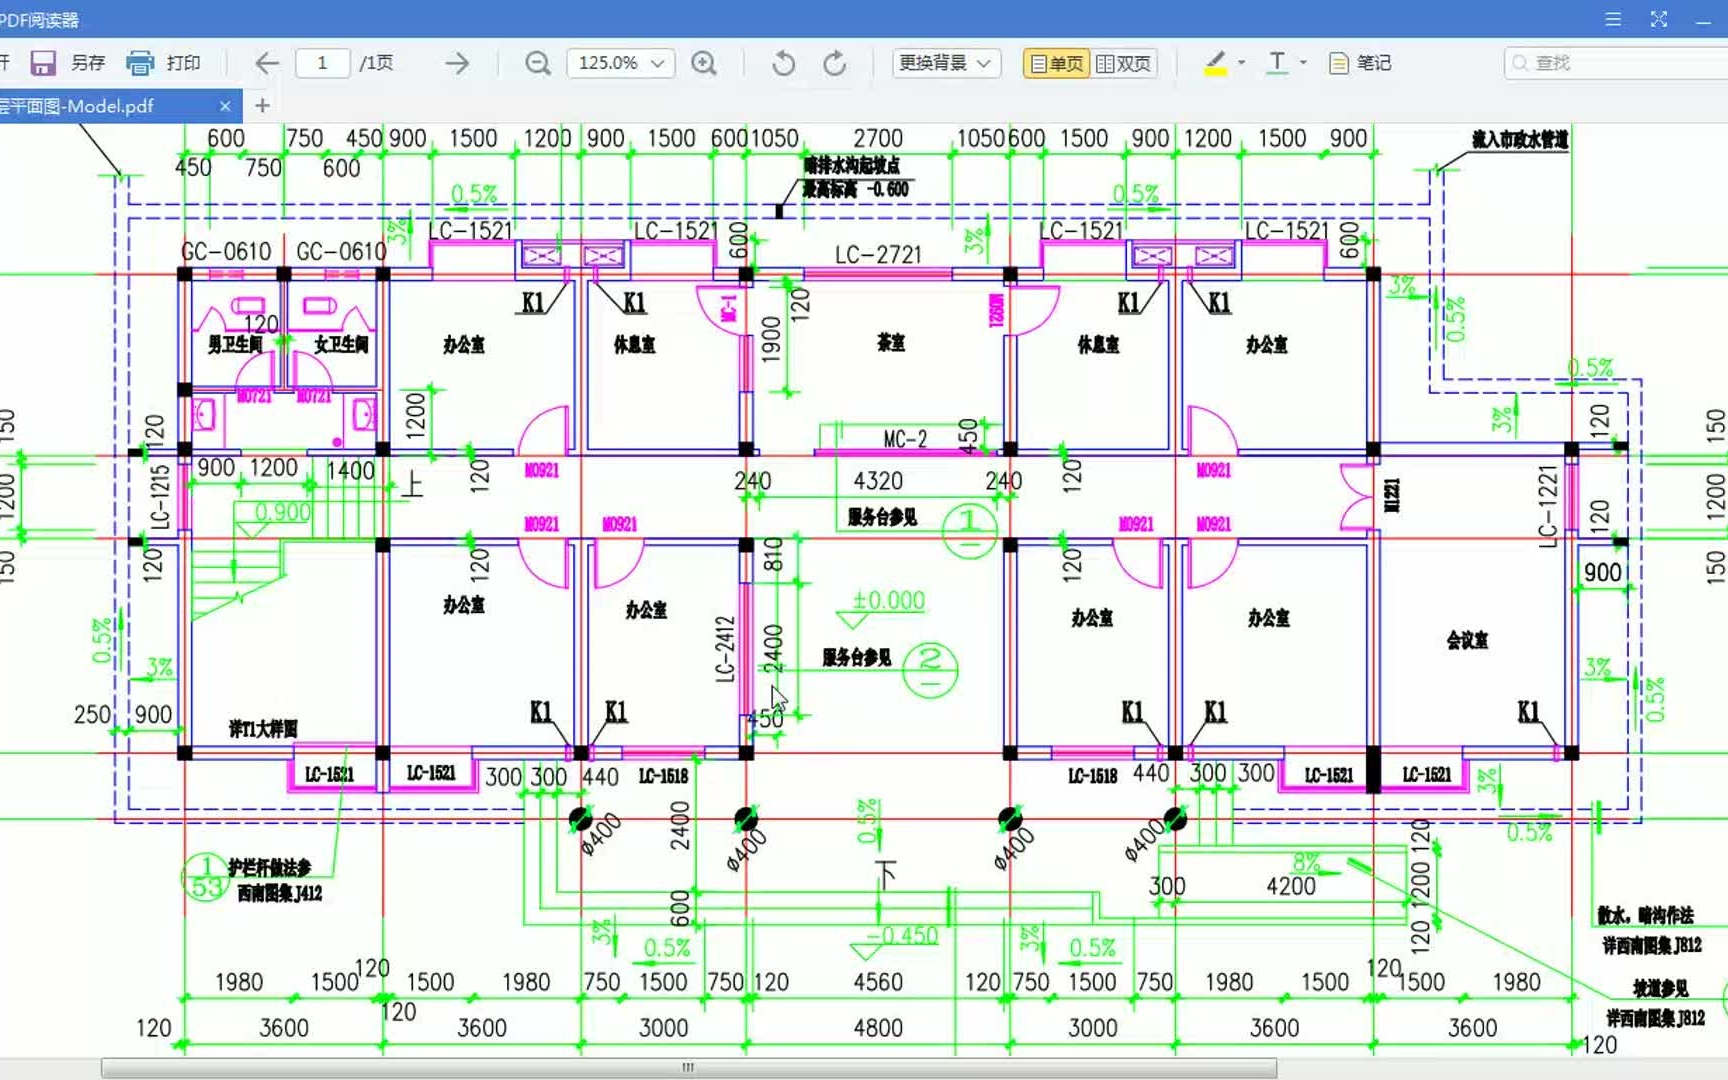This screenshot has height=1080, width=1728.
Task: Click the Print (打印) printer icon
Action: click(x=140, y=63)
